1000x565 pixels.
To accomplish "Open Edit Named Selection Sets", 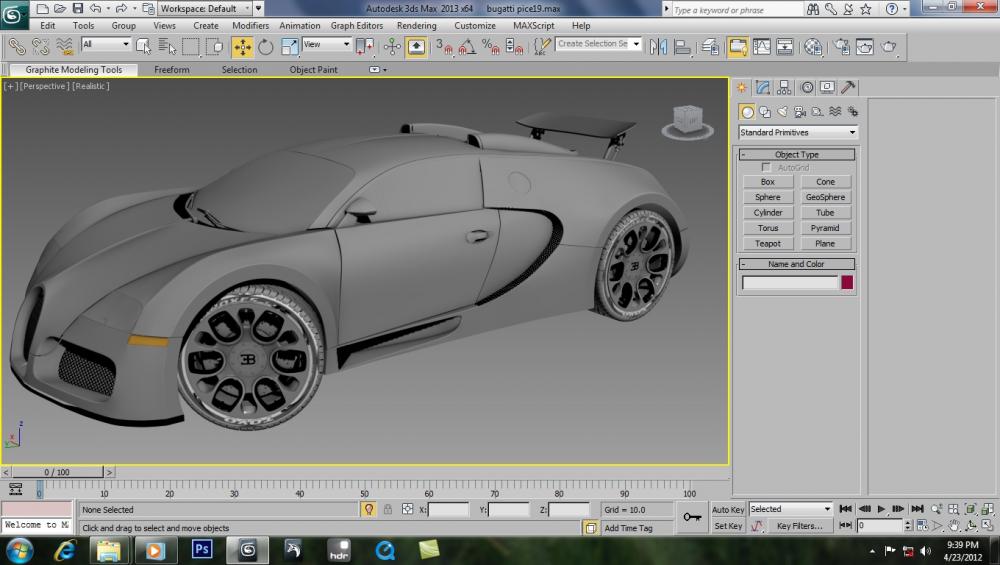I will (542, 47).
